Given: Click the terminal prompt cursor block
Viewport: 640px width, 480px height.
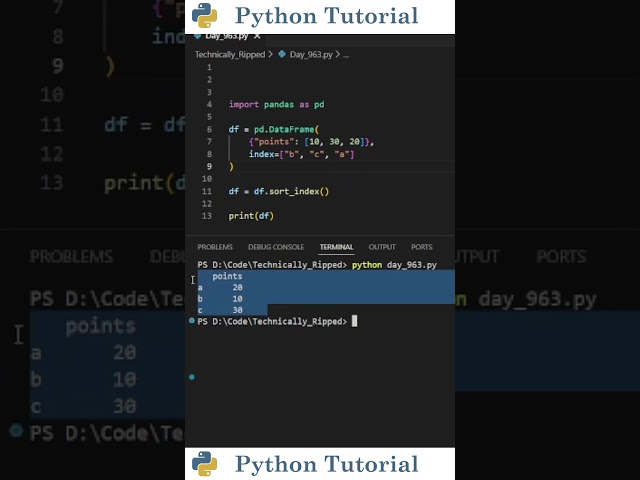Looking at the screenshot, I should (354, 321).
